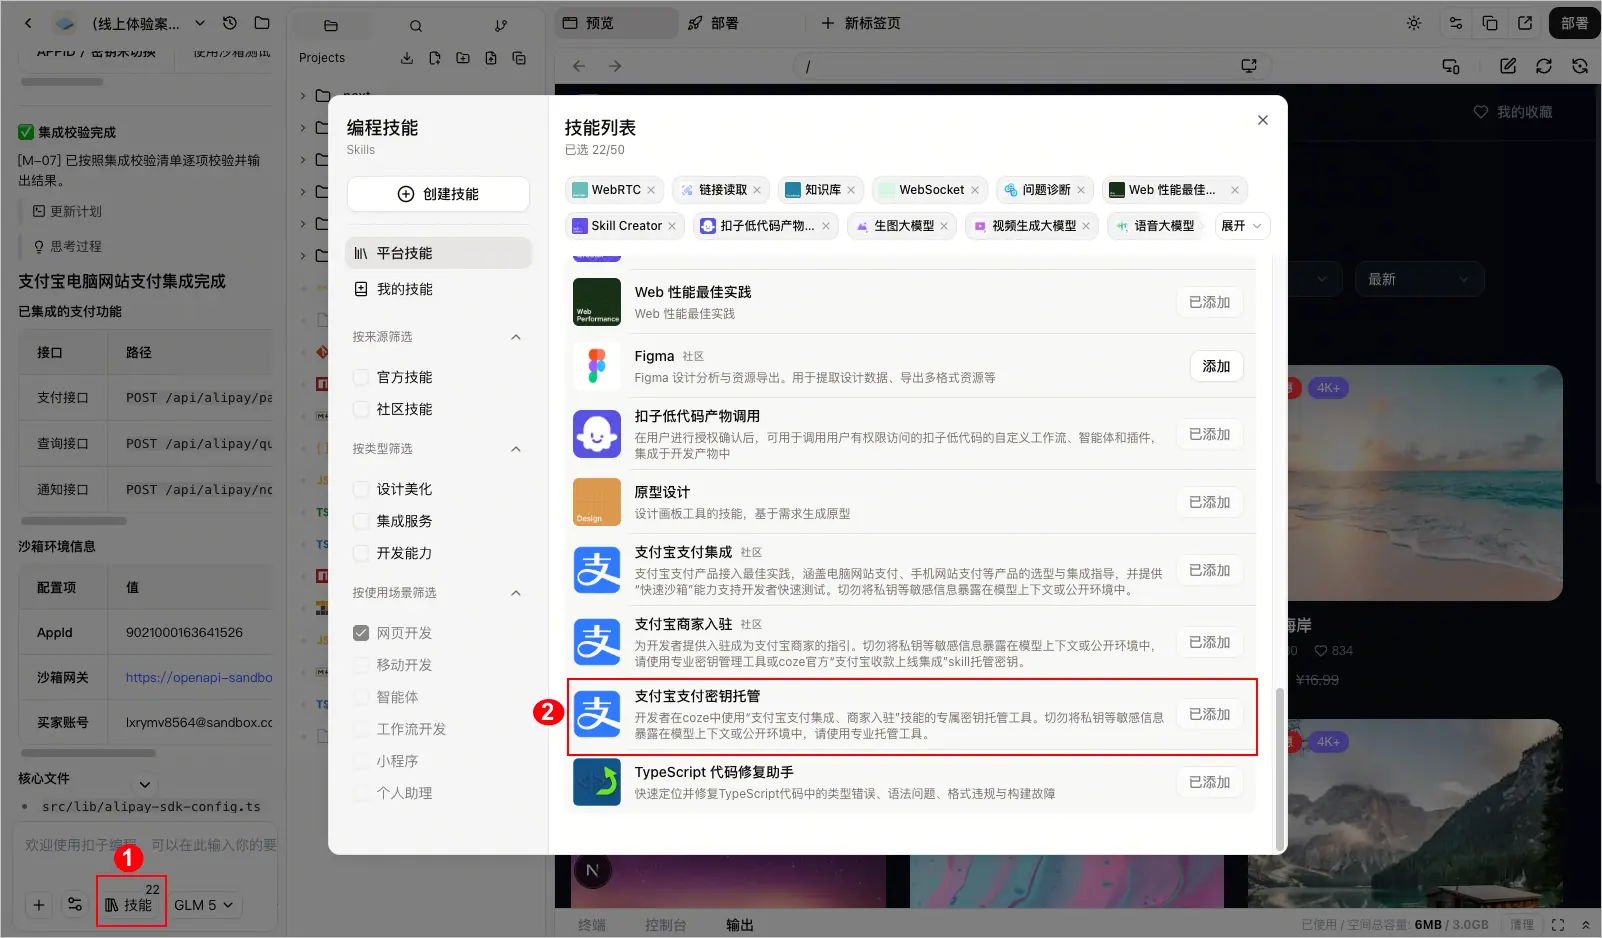Open the project history clock icon
This screenshot has height=938, width=1602.
point(230,23)
